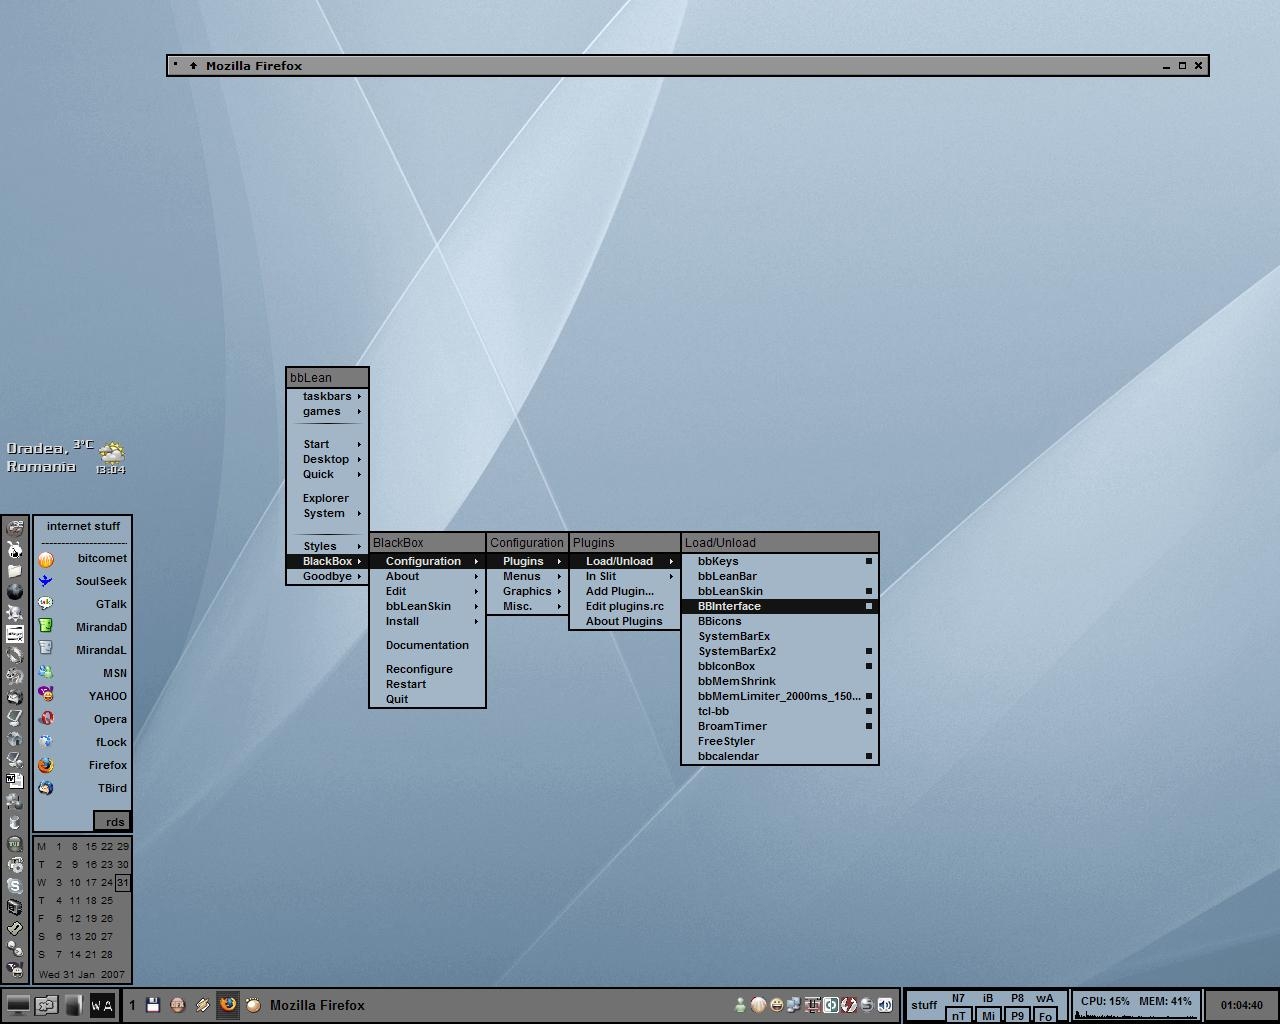Click the FreeStyler plugin entry

coord(780,741)
